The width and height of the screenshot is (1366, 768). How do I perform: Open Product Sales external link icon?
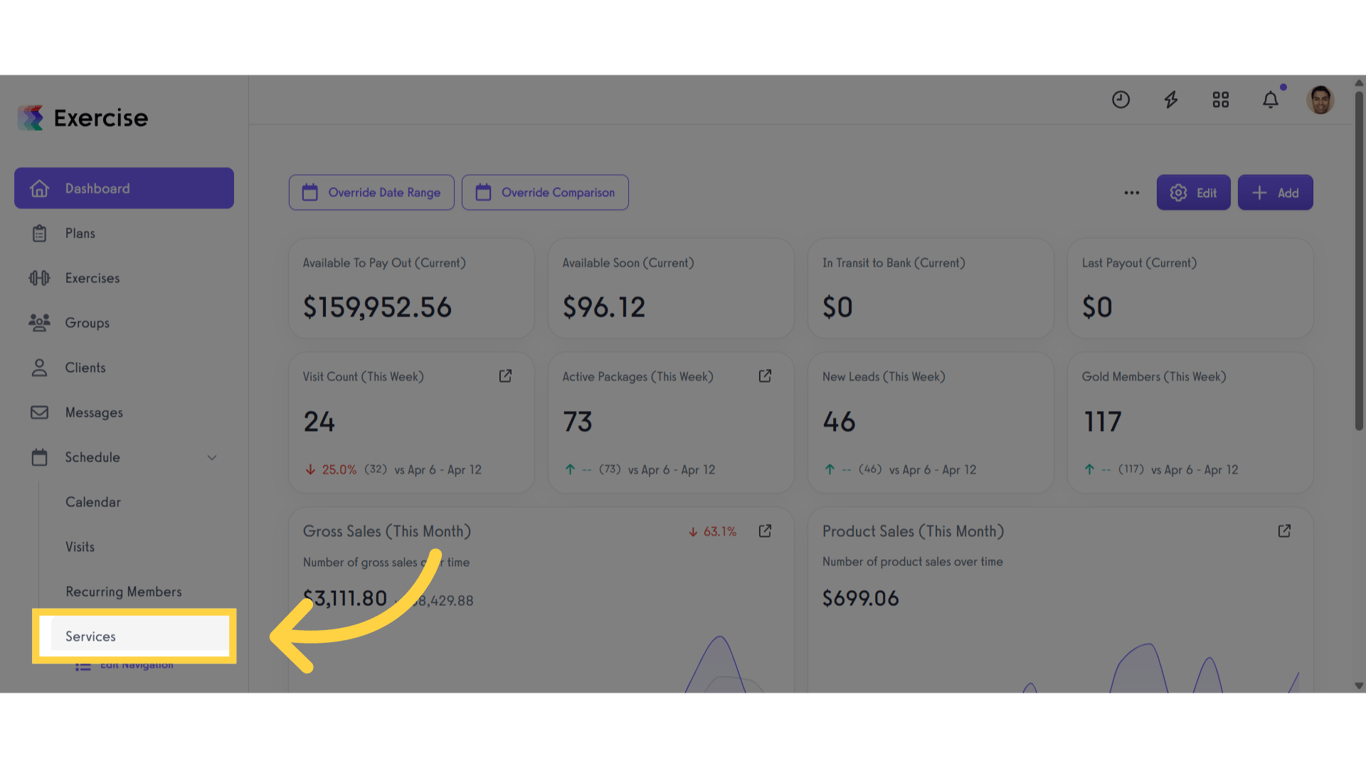point(1284,531)
